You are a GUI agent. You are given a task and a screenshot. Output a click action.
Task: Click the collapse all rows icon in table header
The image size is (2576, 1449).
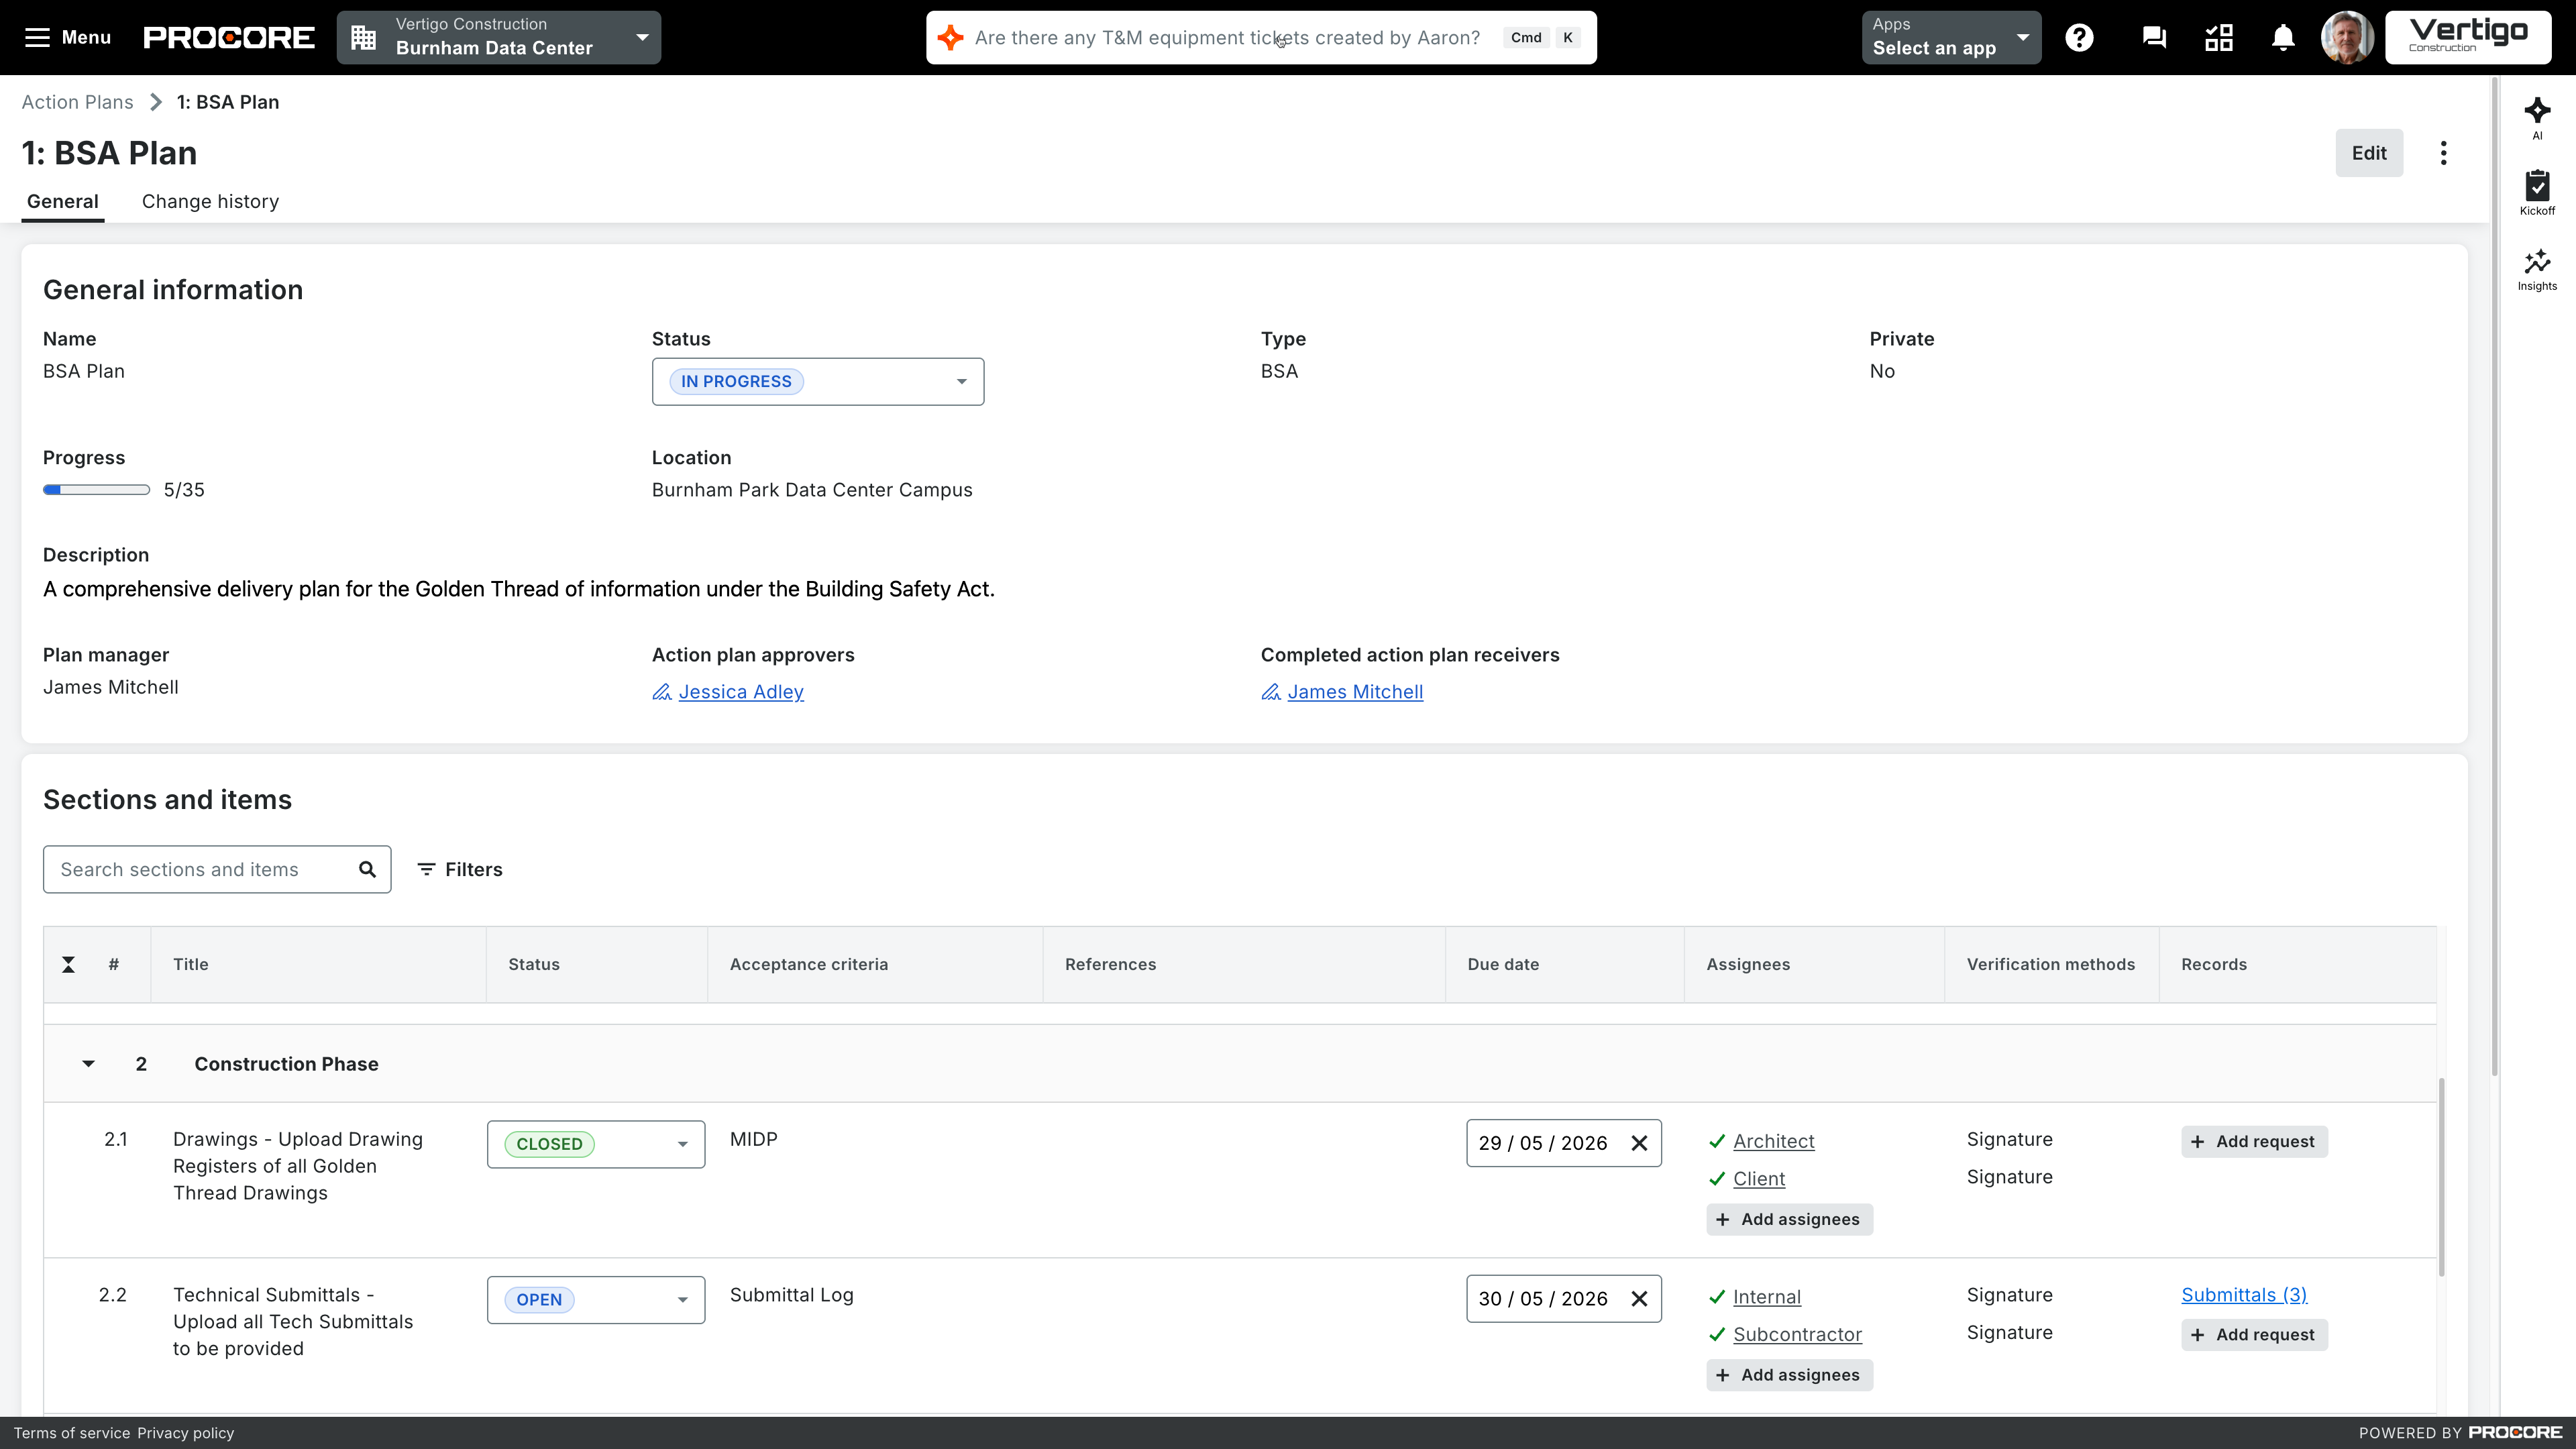point(68,965)
